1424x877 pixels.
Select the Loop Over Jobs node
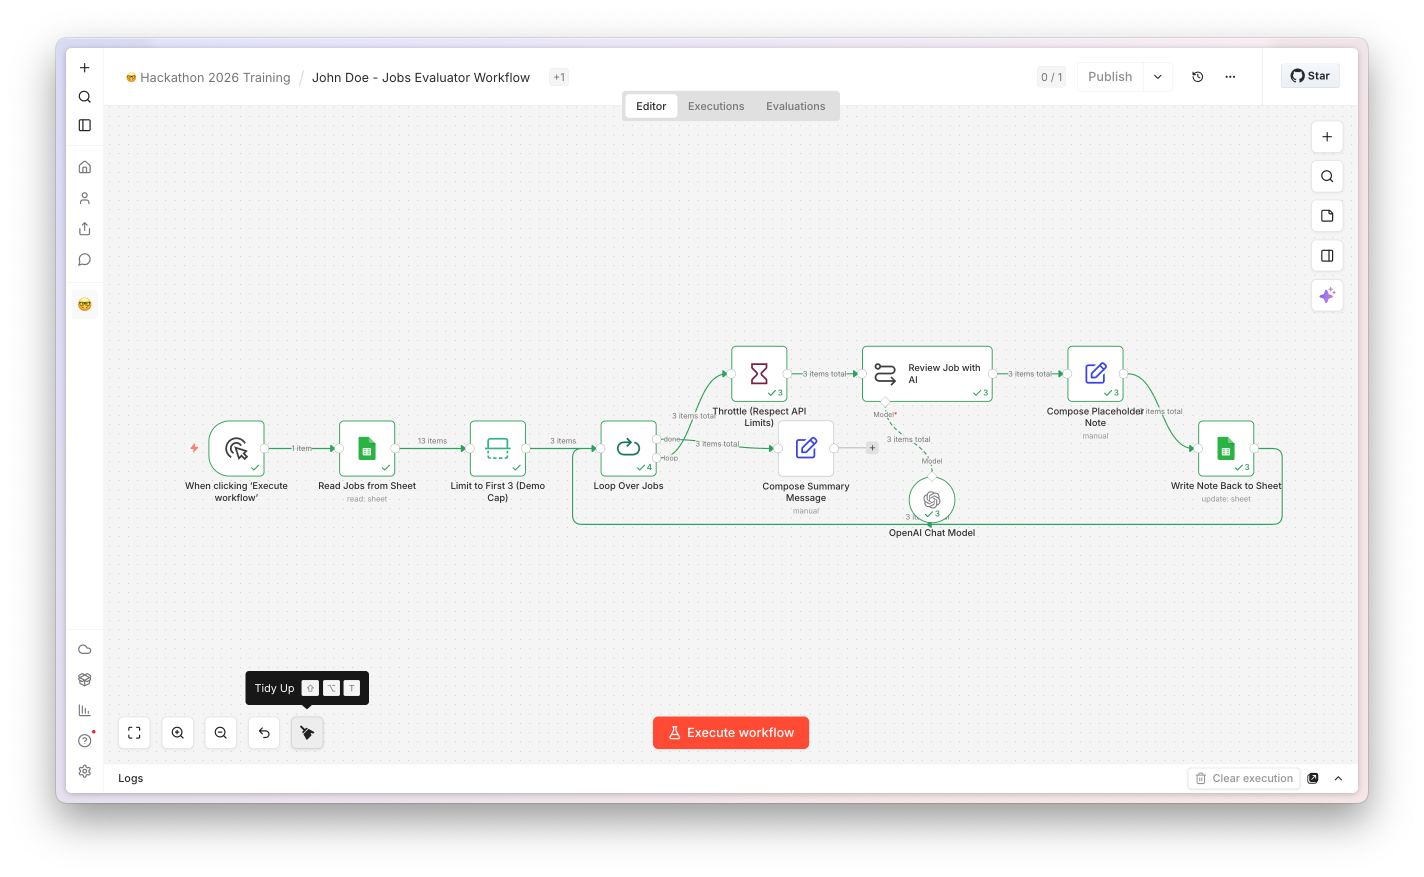click(628, 448)
